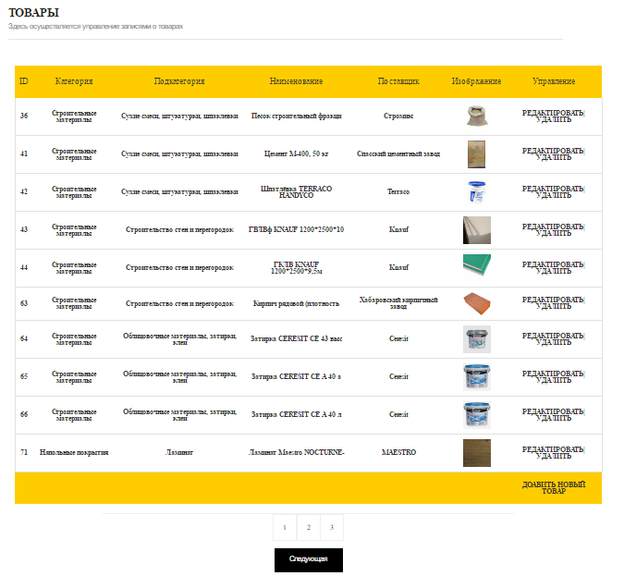624x576 pixels.
Task: Click the Изображение column header
Action: 476,81
